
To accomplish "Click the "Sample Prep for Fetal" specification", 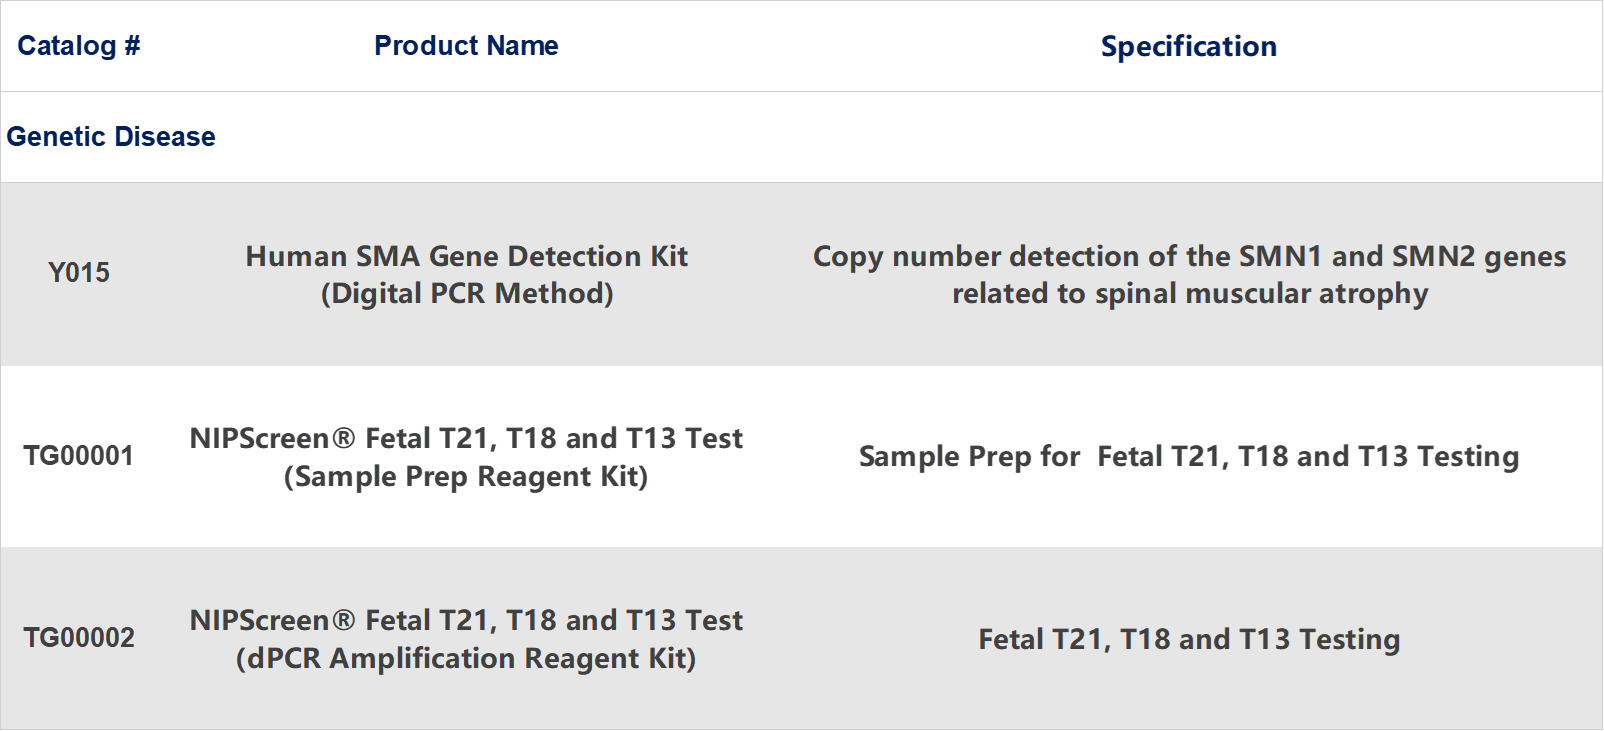I will click(1188, 457).
